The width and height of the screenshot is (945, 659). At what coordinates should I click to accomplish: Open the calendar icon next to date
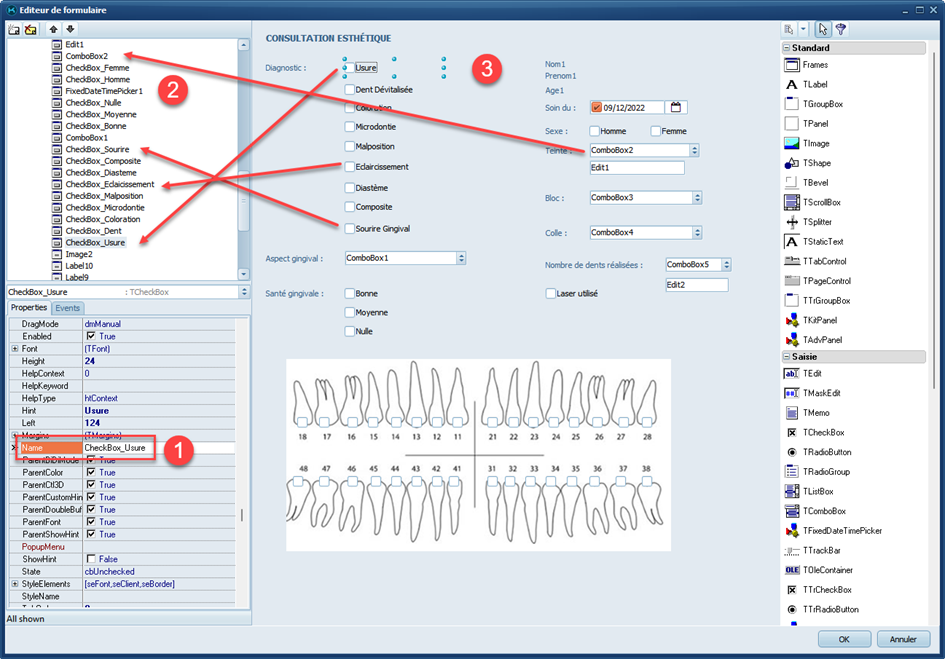point(676,108)
